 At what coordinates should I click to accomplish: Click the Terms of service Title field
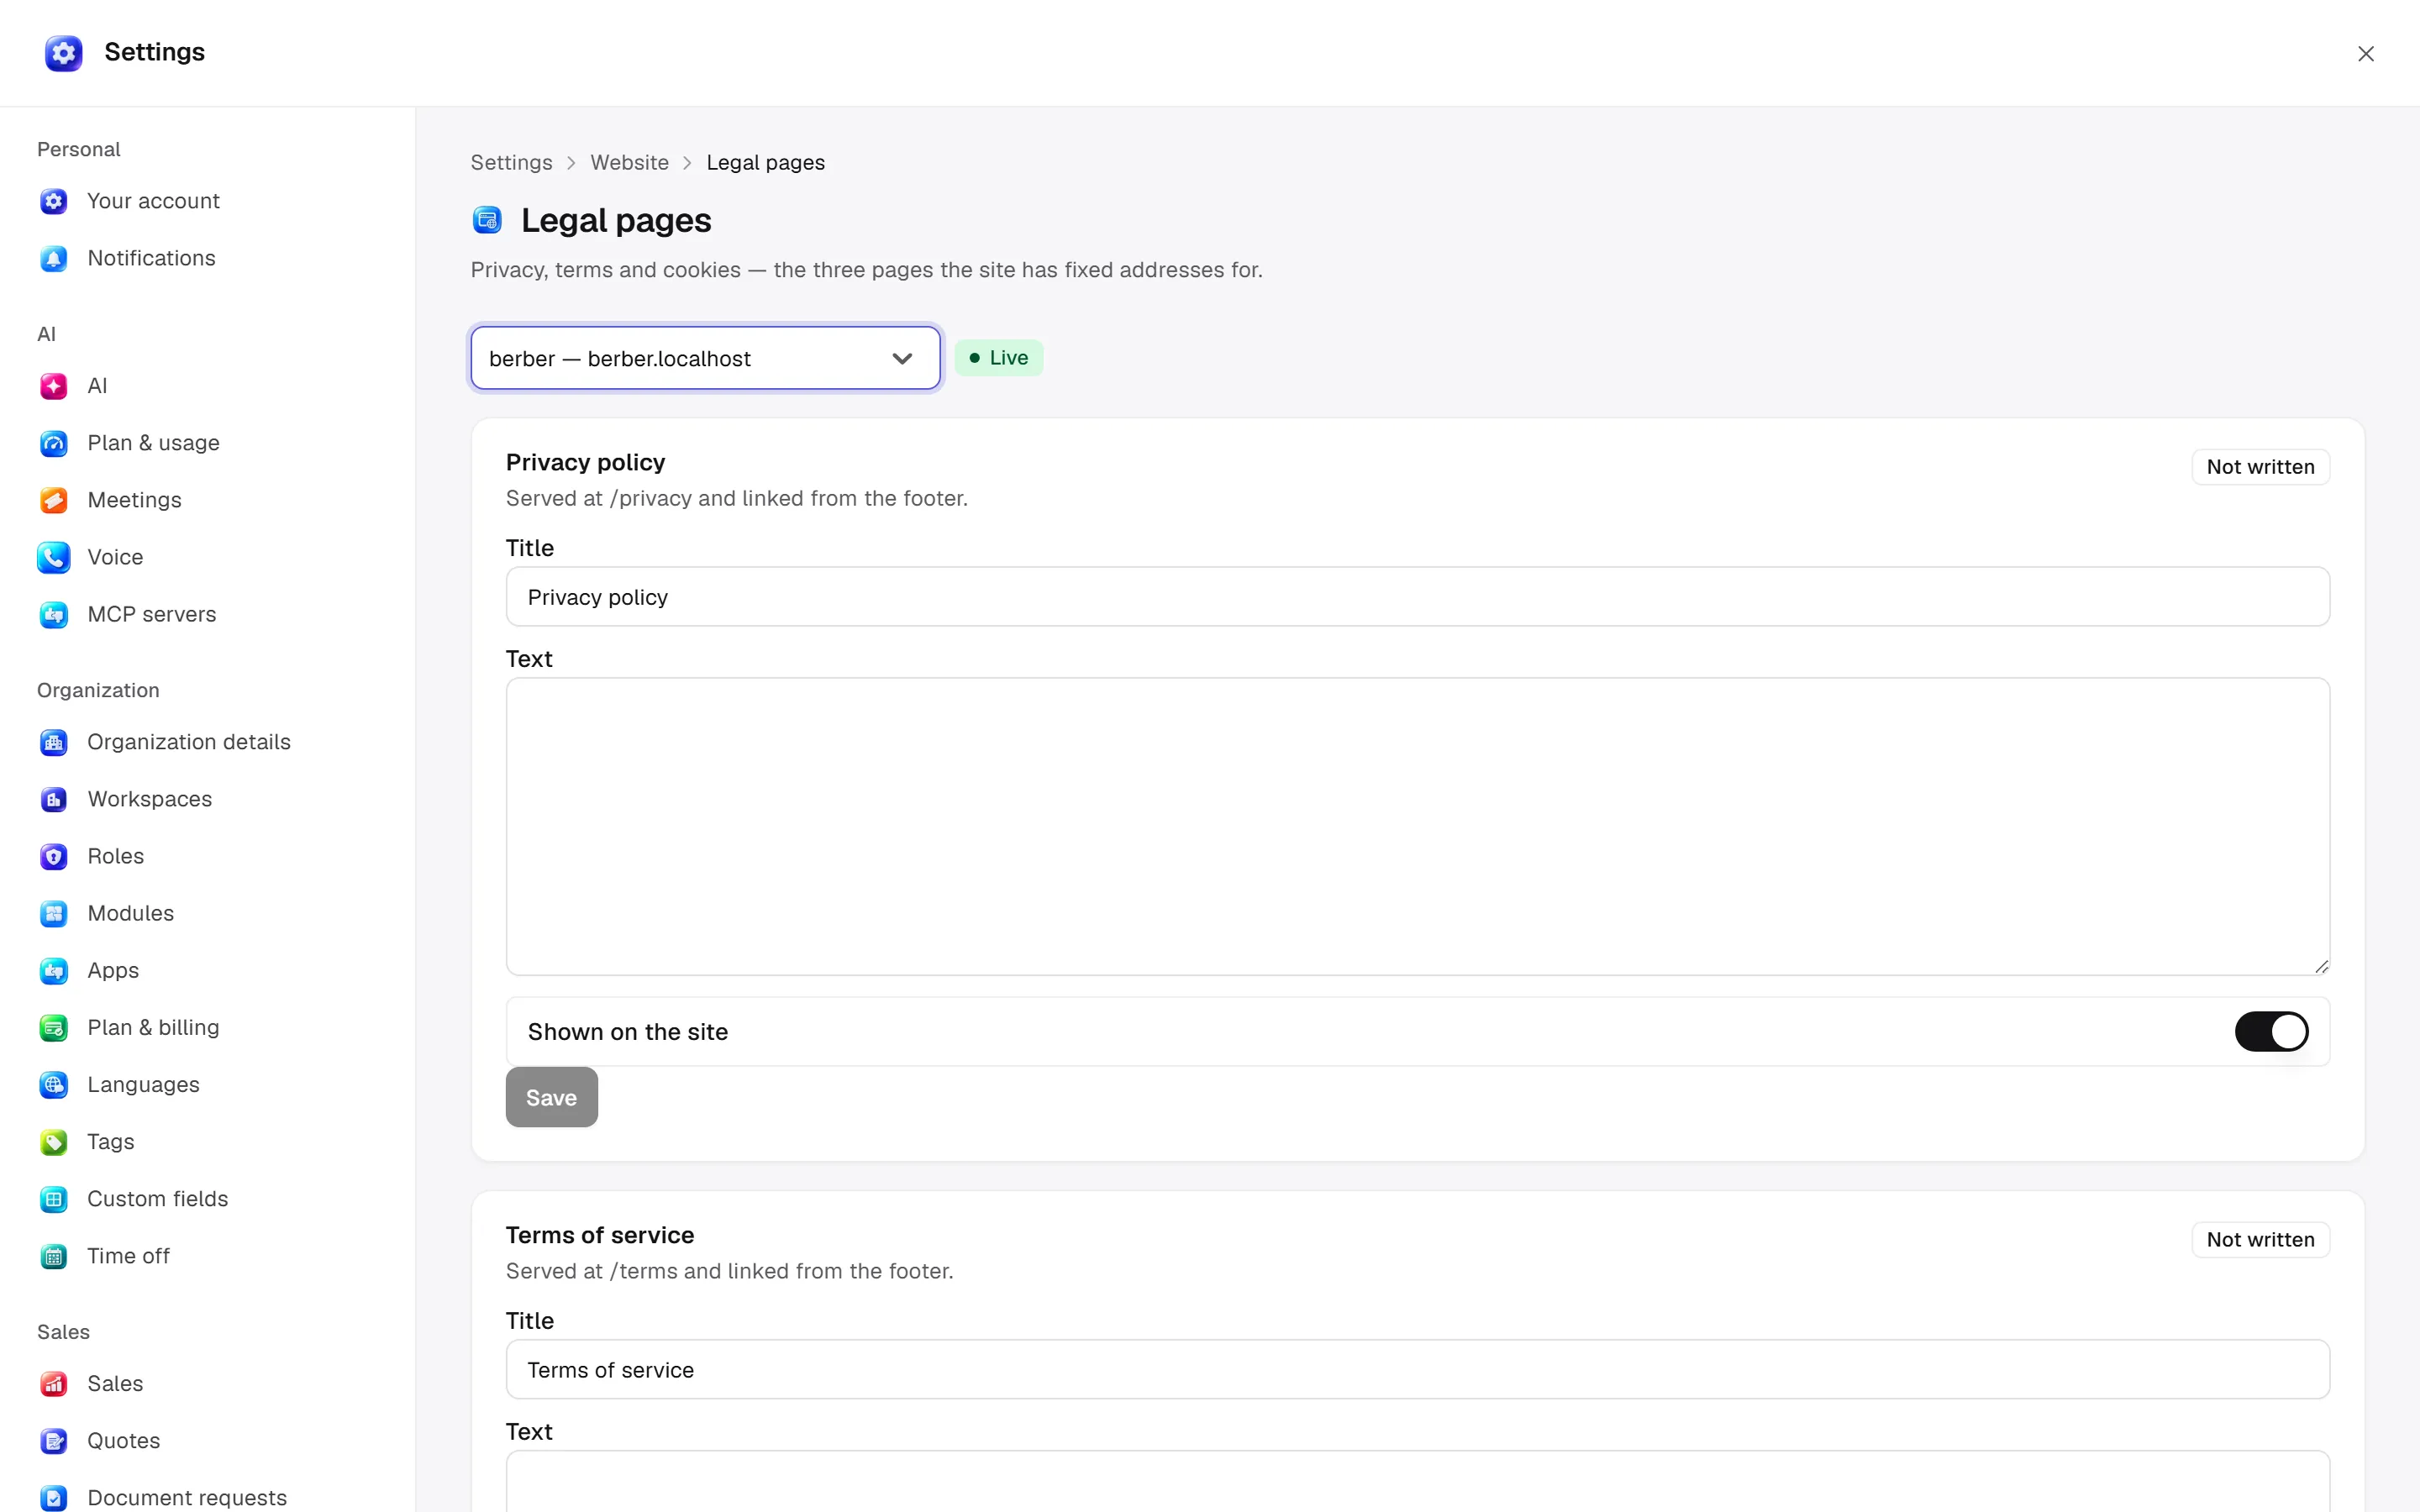pos(1417,1369)
